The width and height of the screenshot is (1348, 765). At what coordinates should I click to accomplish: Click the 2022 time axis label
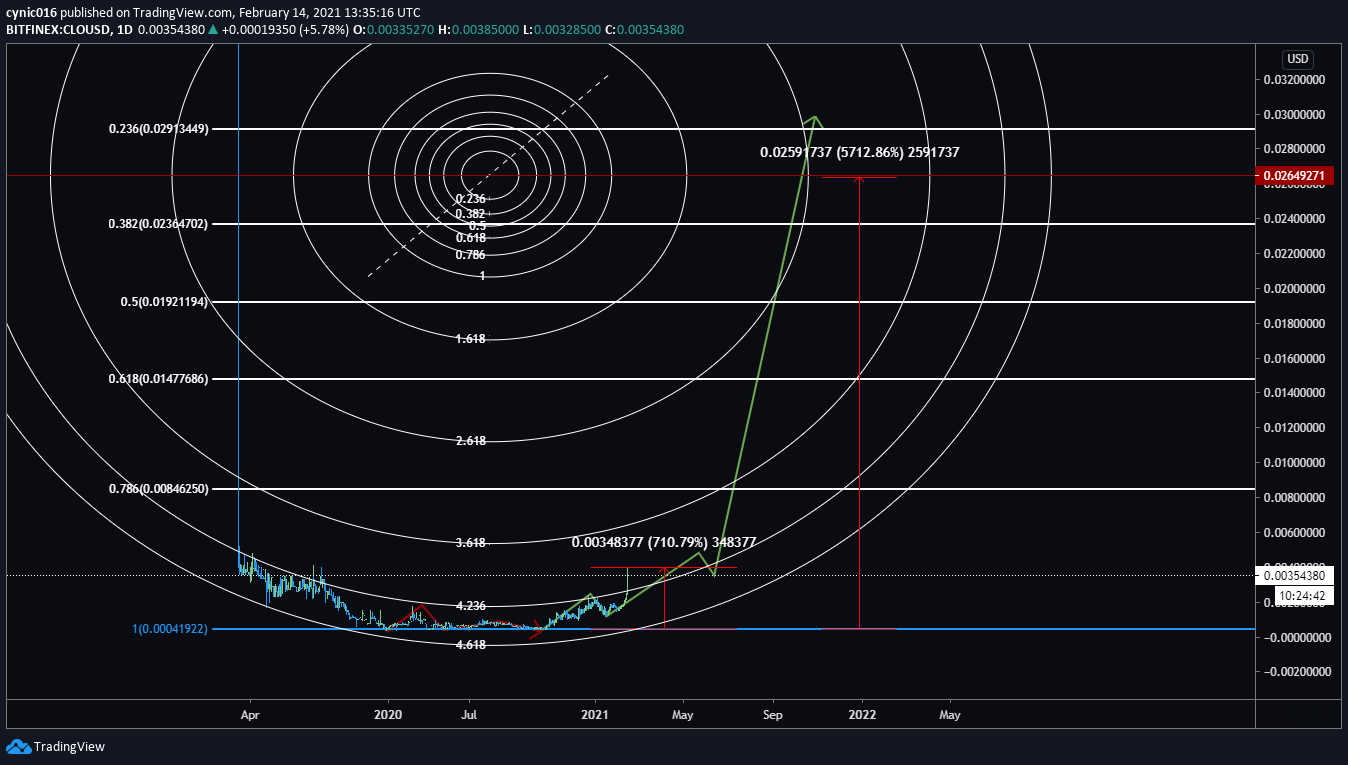tap(862, 715)
